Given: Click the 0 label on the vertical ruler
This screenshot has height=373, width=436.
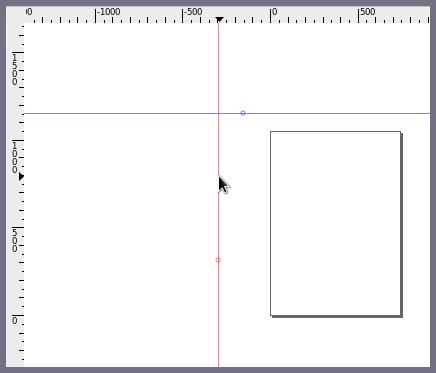Looking at the screenshot, I should pyautogui.click(x=15, y=321).
